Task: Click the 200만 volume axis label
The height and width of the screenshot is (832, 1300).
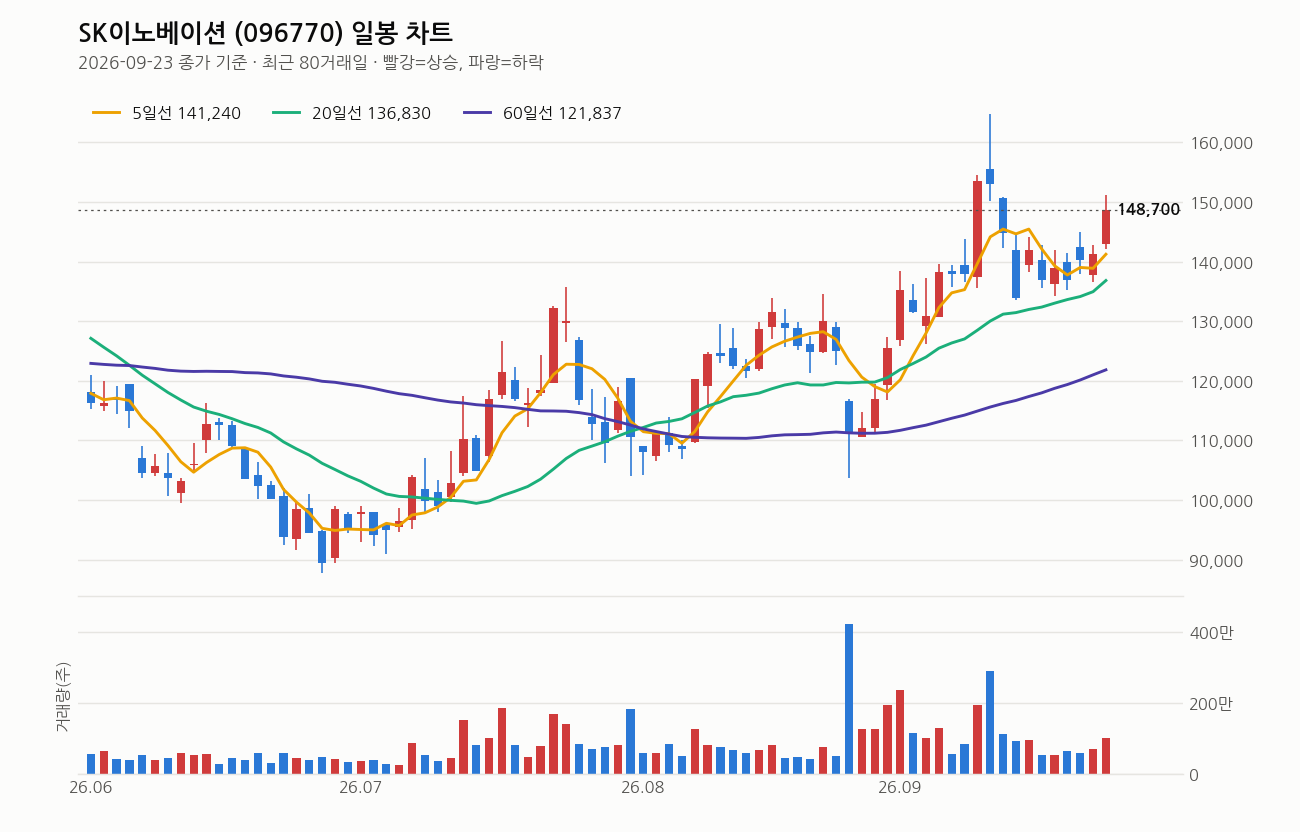Action: (1211, 704)
